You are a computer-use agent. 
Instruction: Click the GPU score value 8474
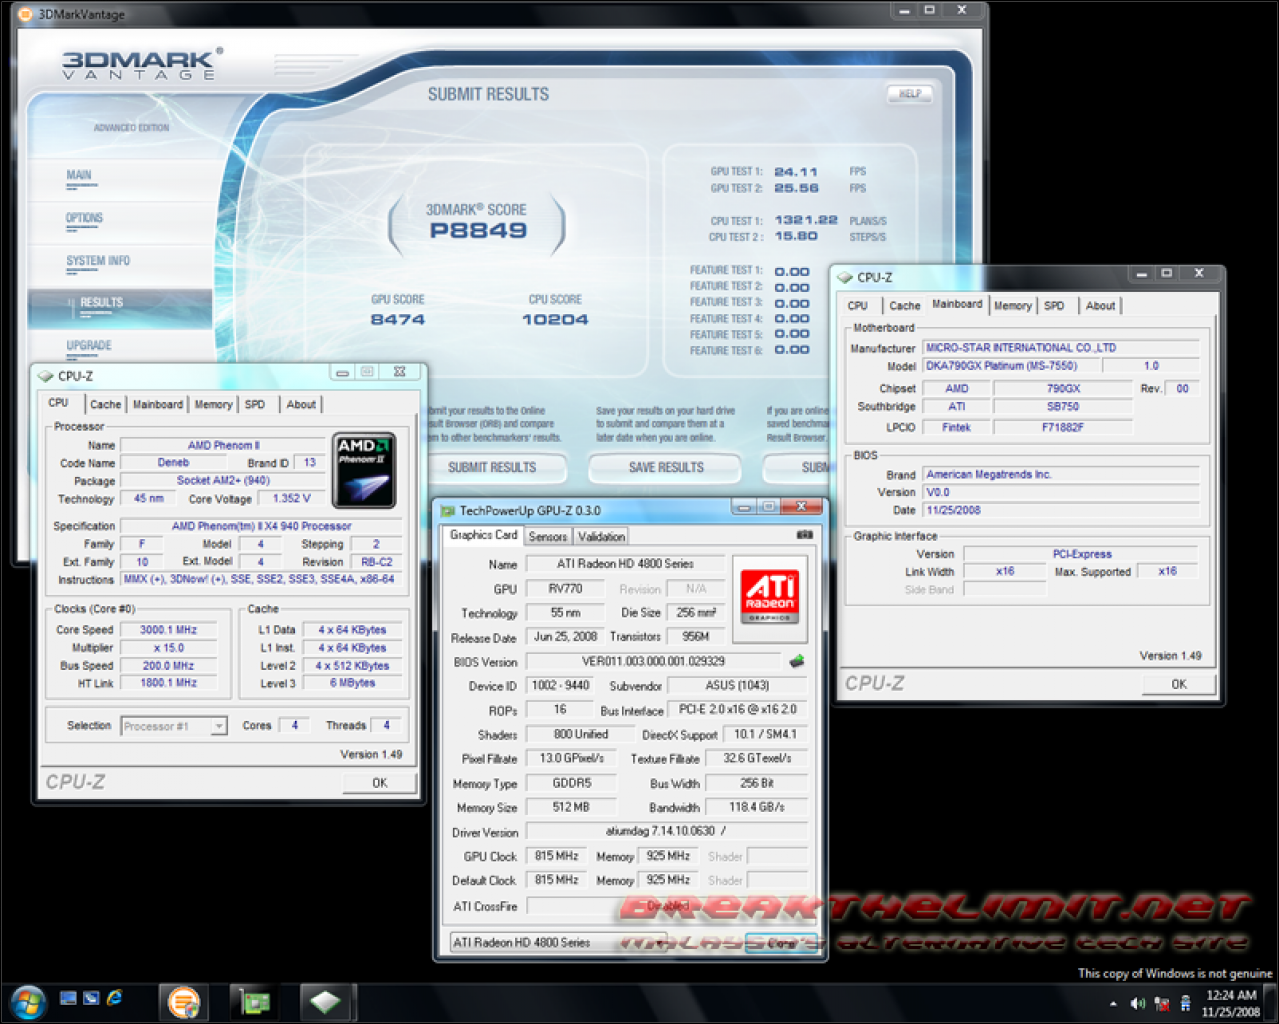tap(398, 320)
